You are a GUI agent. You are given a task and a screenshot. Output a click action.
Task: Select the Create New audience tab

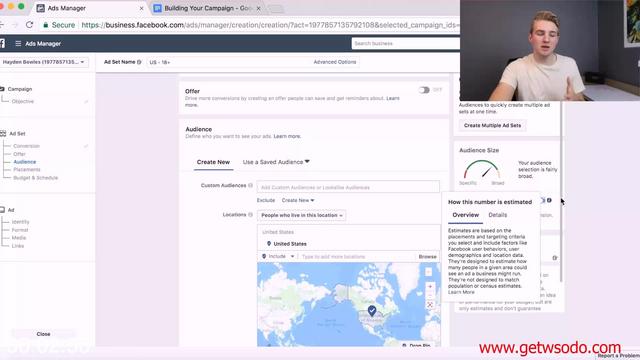pos(213,162)
